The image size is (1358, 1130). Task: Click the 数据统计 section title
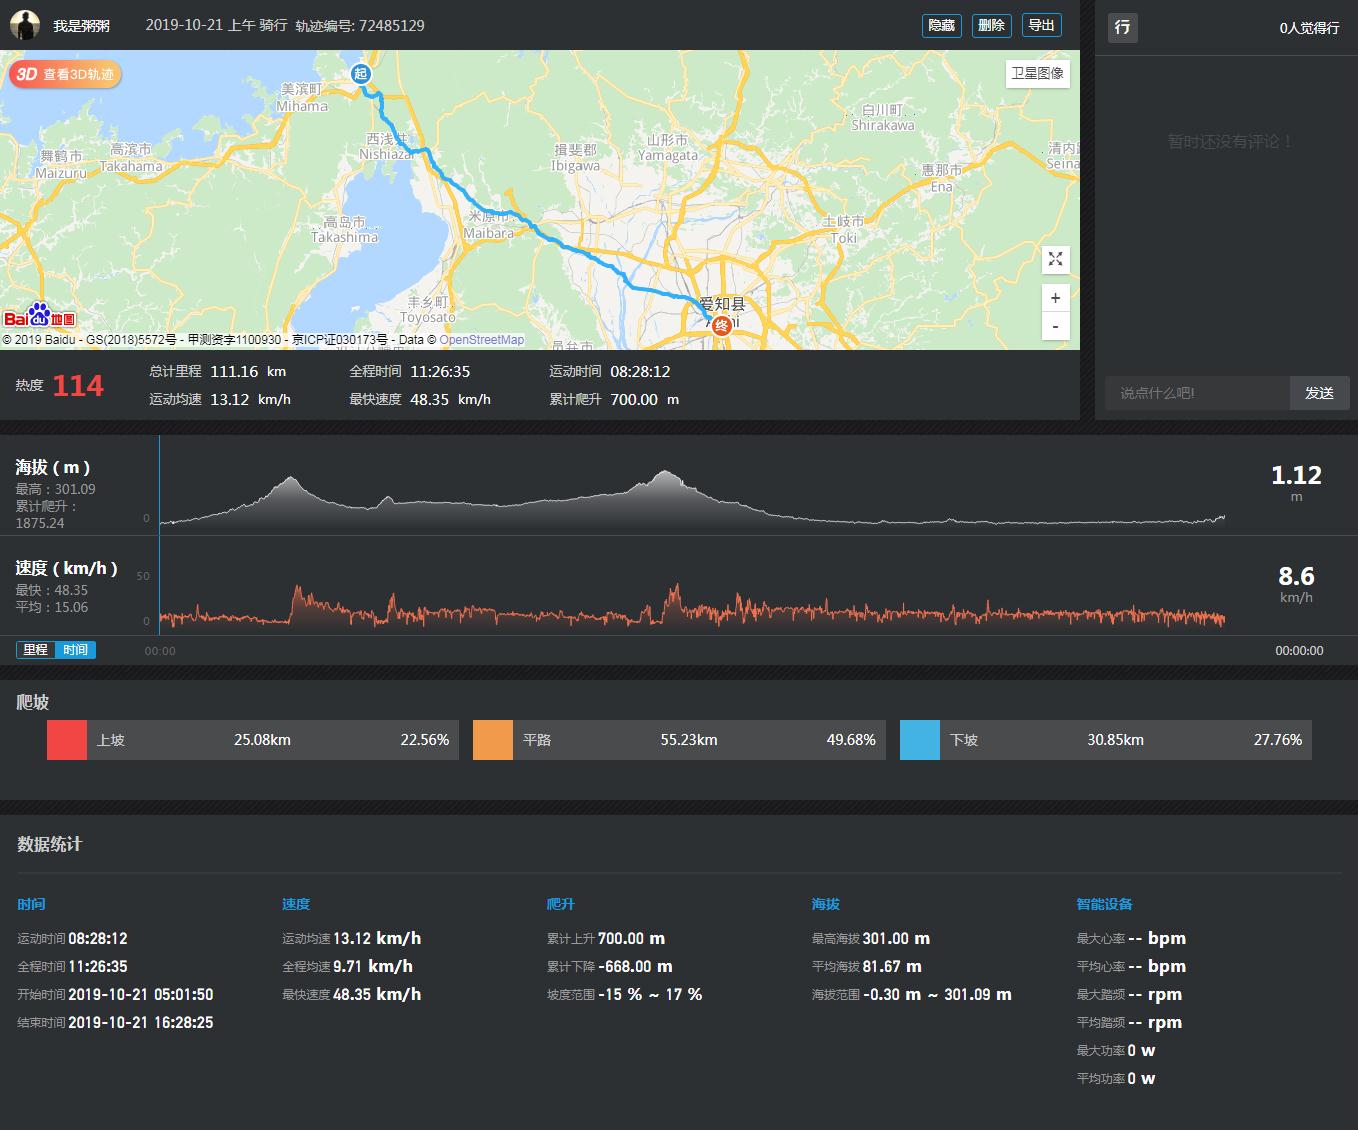pyautogui.click(x=49, y=844)
